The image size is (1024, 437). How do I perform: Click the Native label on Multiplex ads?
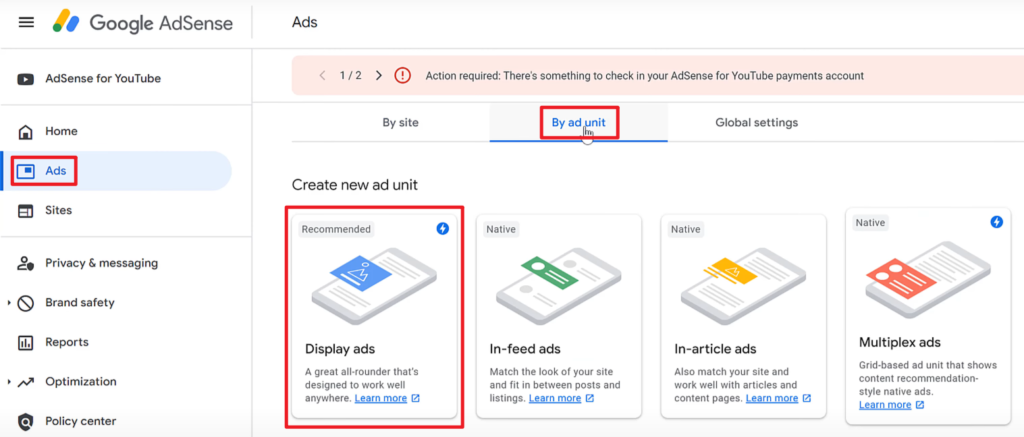871,223
